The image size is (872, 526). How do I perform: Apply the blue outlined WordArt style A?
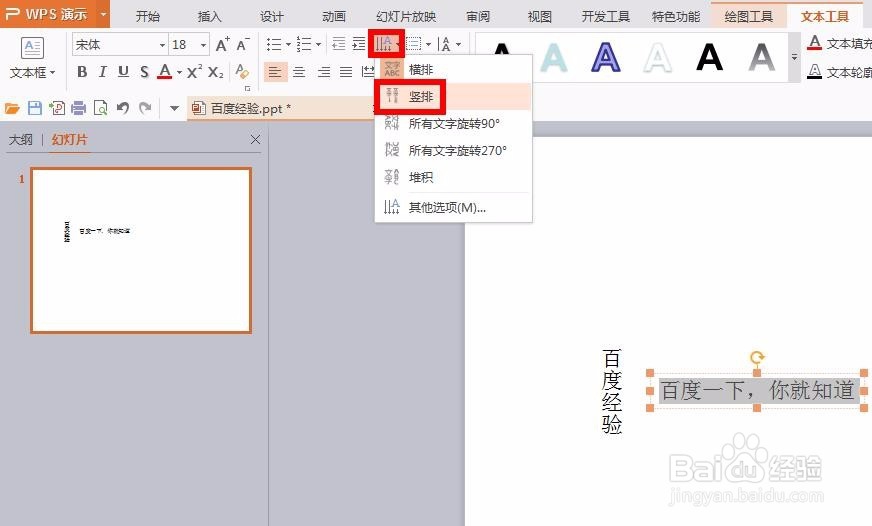click(x=606, y=57)
